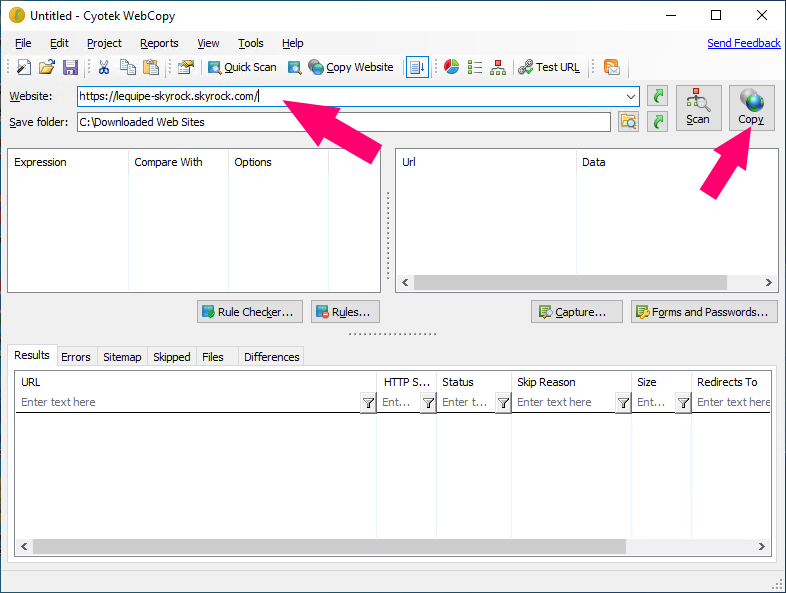Click the Redirects To filter text box

[732, 402]
